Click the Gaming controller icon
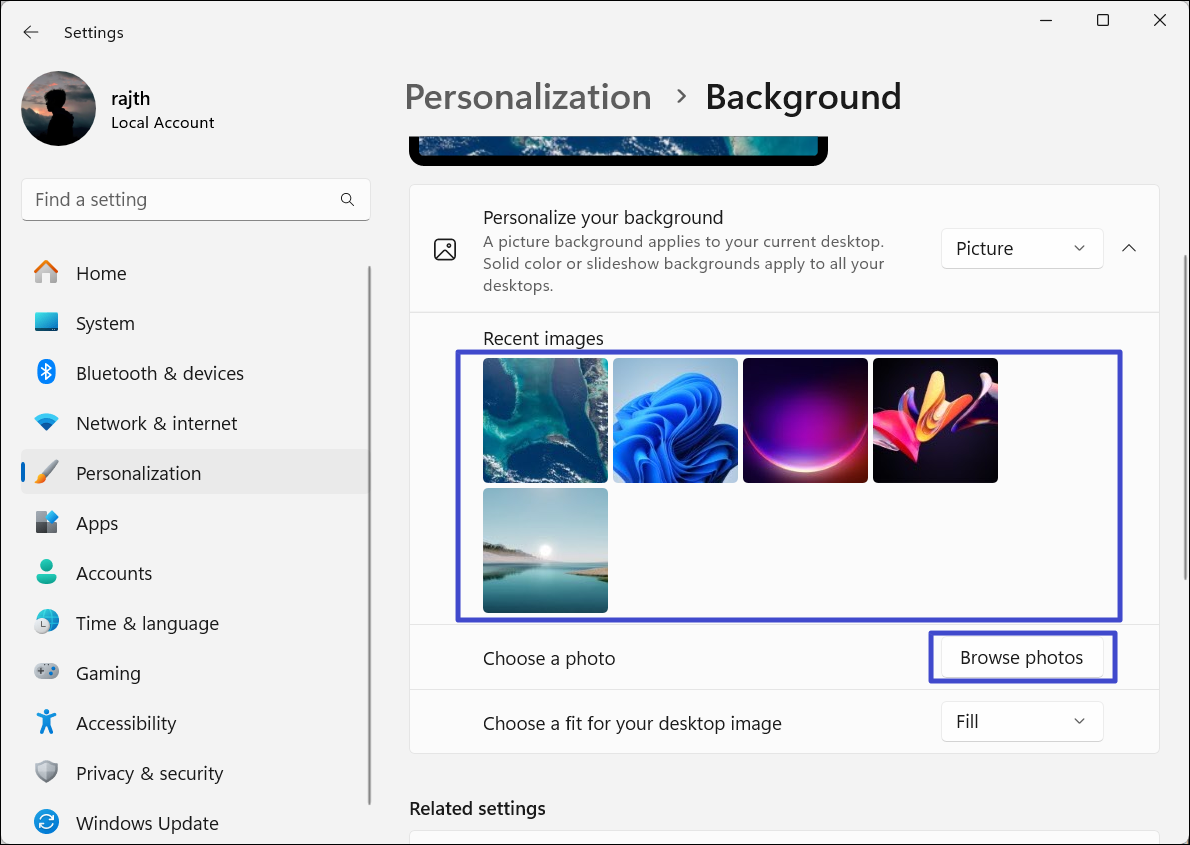The width and height of the screenshot is (1190, 845). (46, 673)
